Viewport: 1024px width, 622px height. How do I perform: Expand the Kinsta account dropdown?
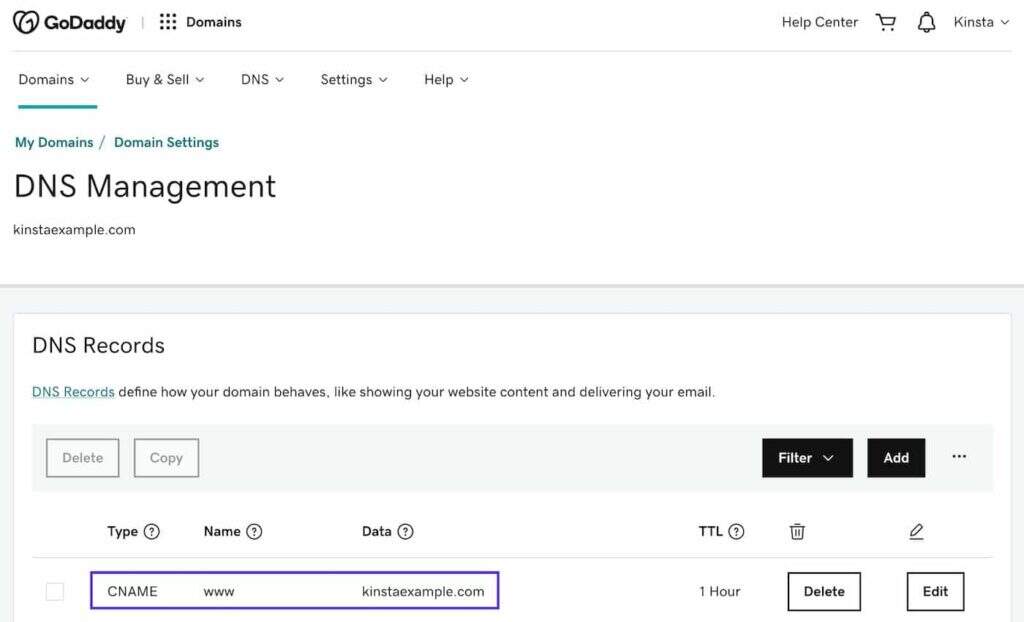click(x=981, y=22)
